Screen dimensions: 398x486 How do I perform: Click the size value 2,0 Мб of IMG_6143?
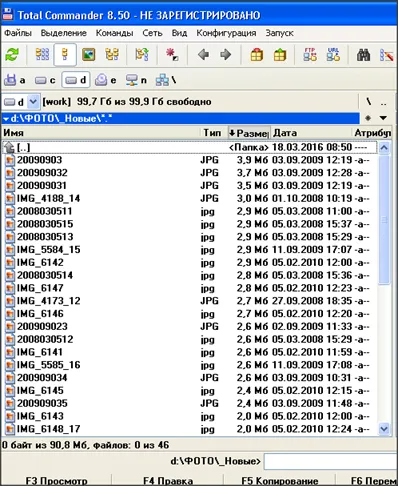[x=252, y=416]
